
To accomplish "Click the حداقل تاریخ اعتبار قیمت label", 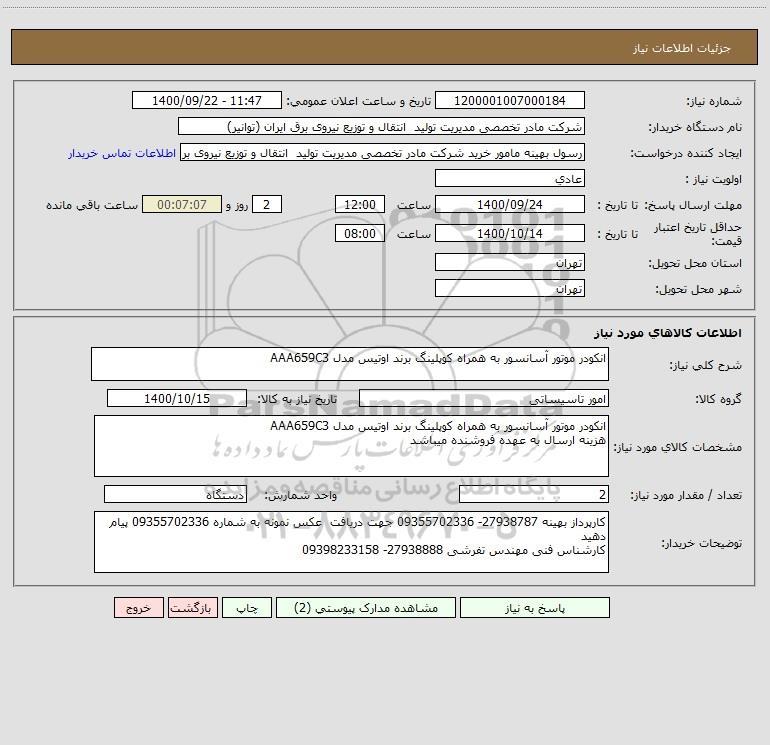I will click(x=698, y=234).
